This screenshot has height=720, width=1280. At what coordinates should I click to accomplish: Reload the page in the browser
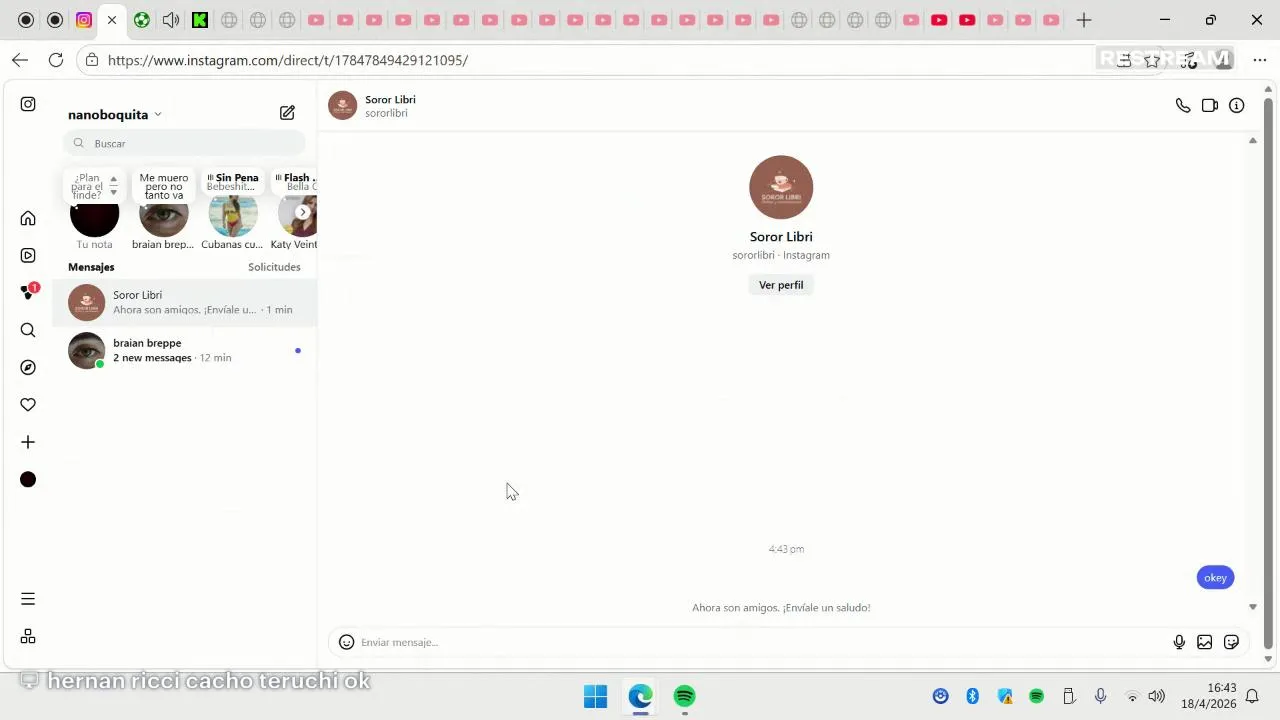(56, 60)
